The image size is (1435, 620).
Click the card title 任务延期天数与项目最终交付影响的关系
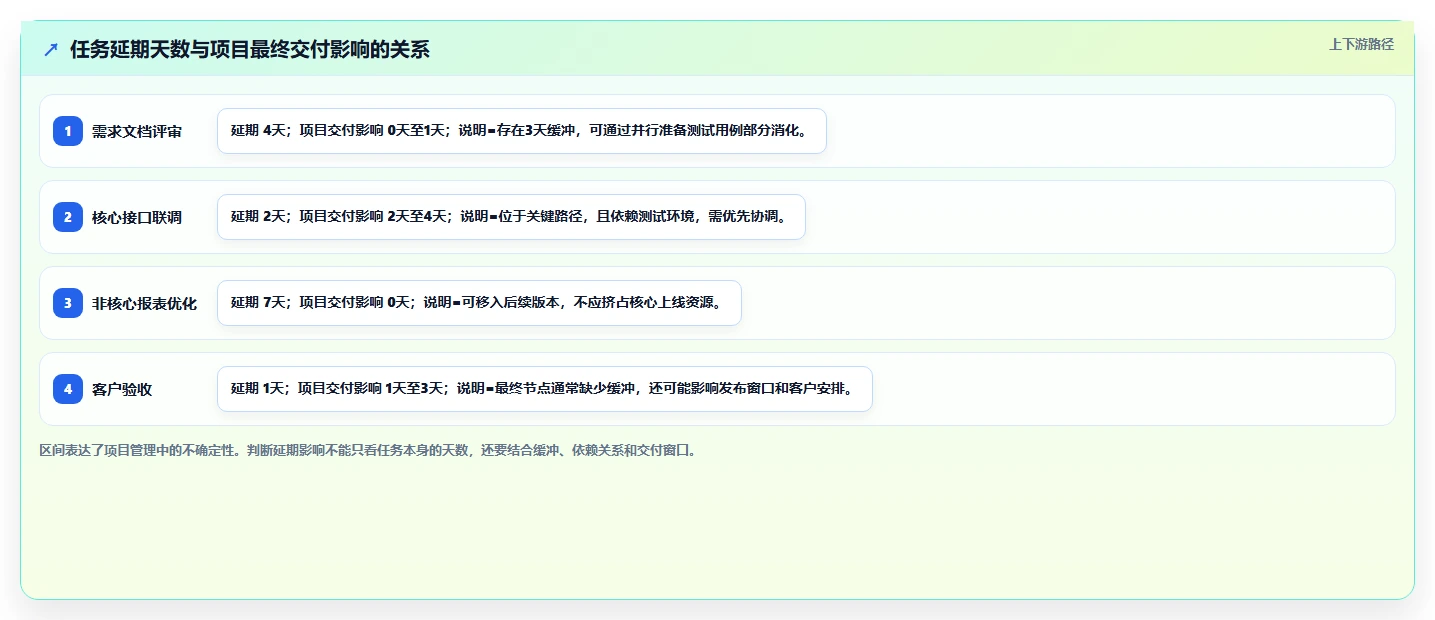[250, 50]
